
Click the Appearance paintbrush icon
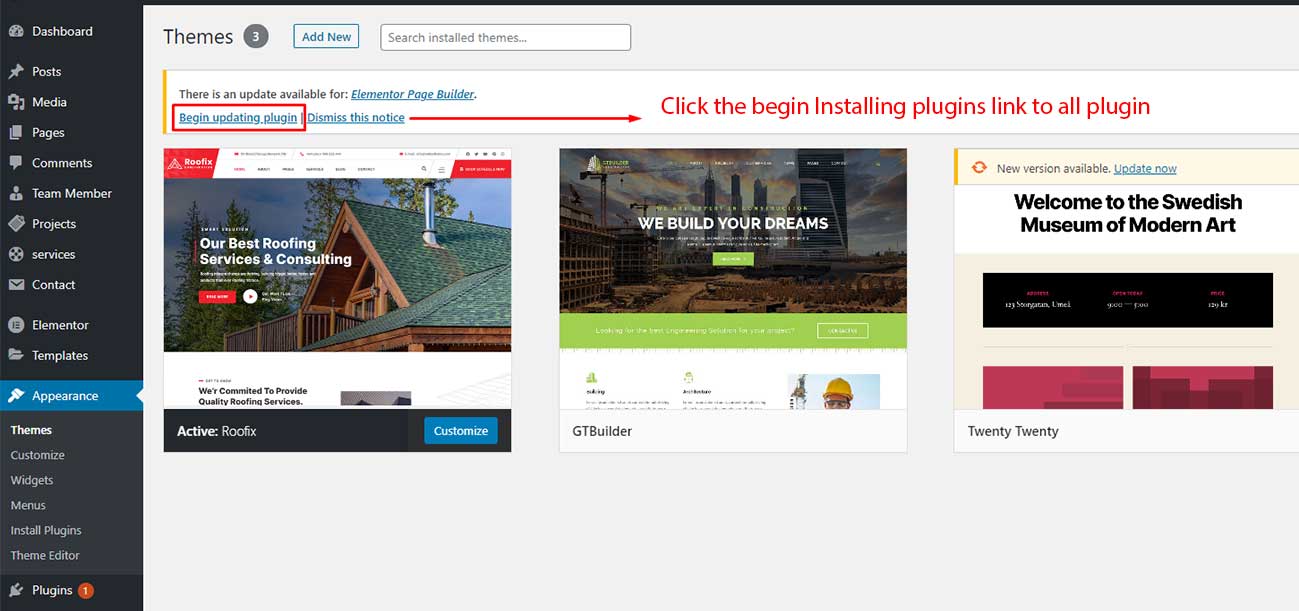point(16,396)
